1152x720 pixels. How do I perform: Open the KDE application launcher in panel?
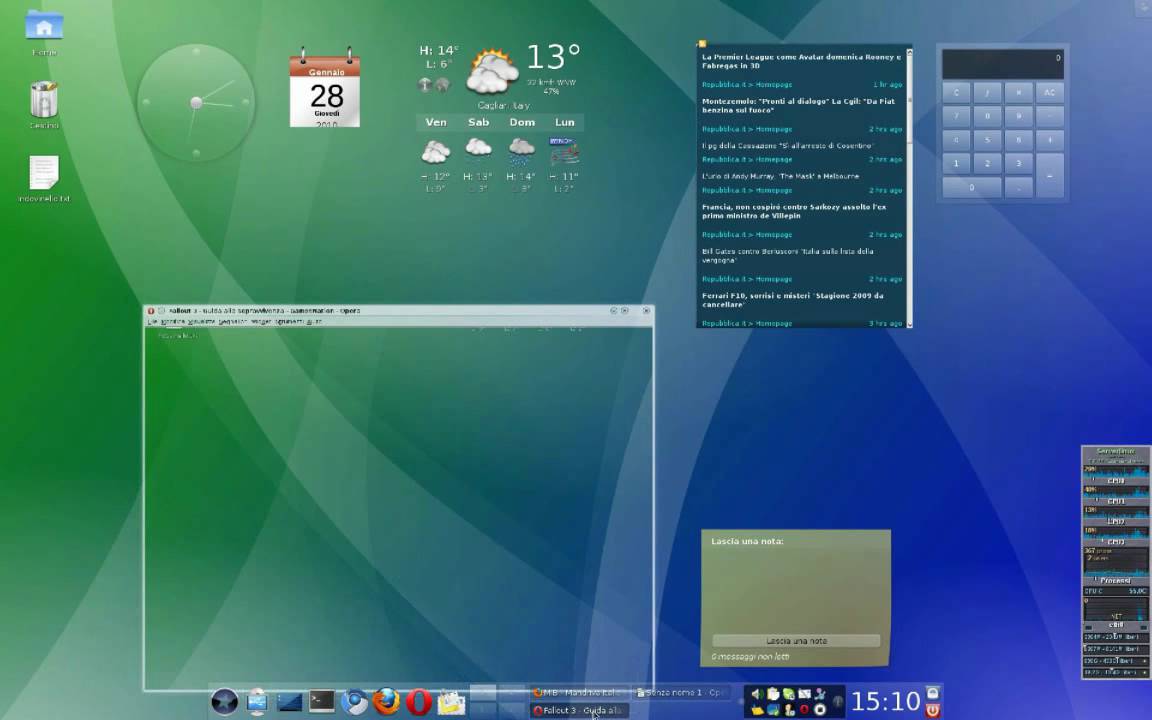point(224,702)
